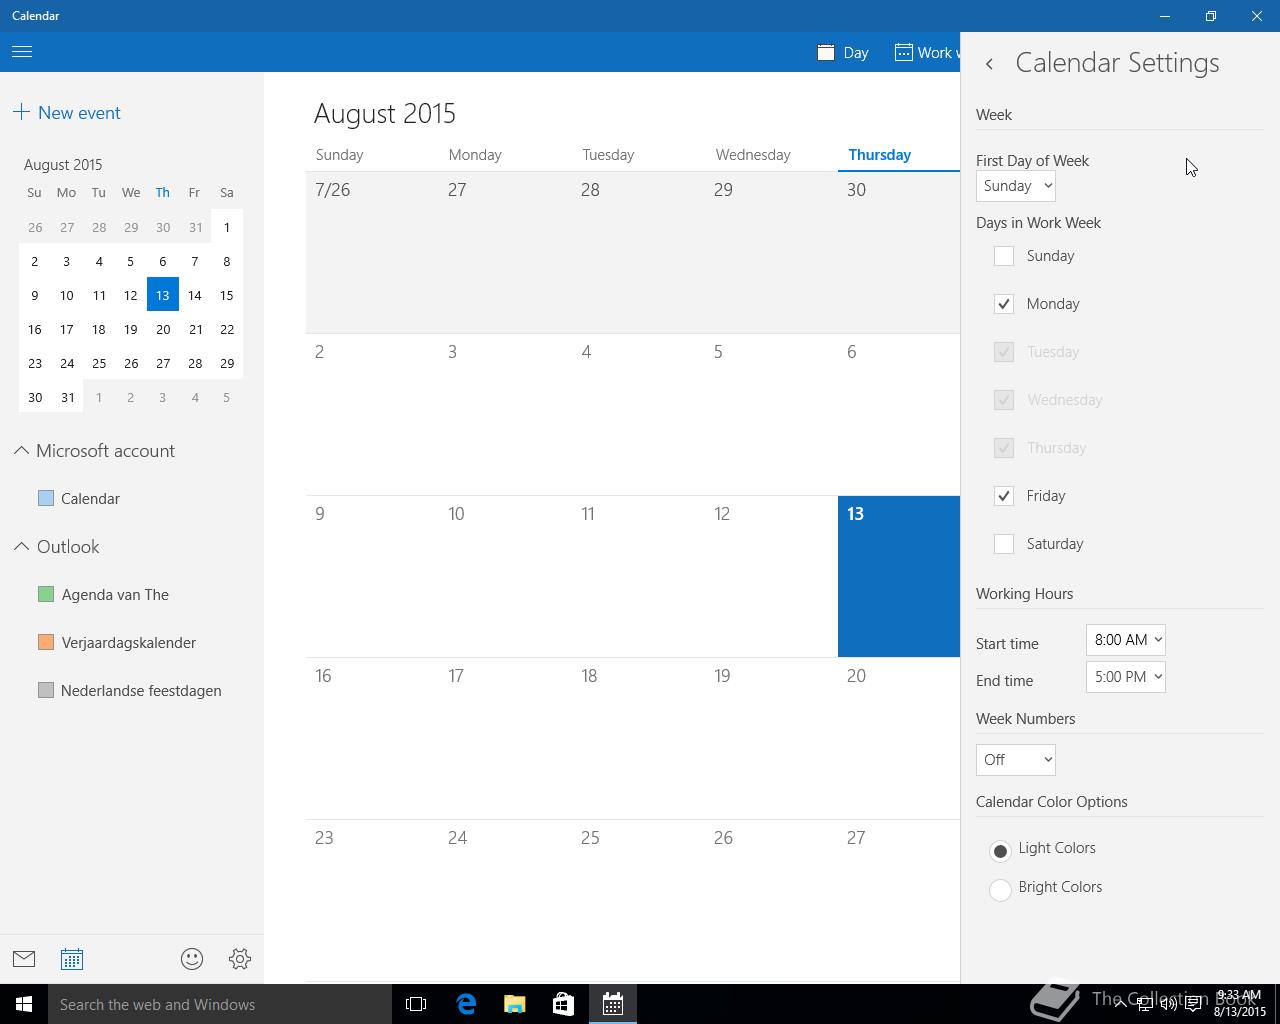Open the August 4 cell in month grid
The image size is (1280, 1024).
[x=638, y=414]
